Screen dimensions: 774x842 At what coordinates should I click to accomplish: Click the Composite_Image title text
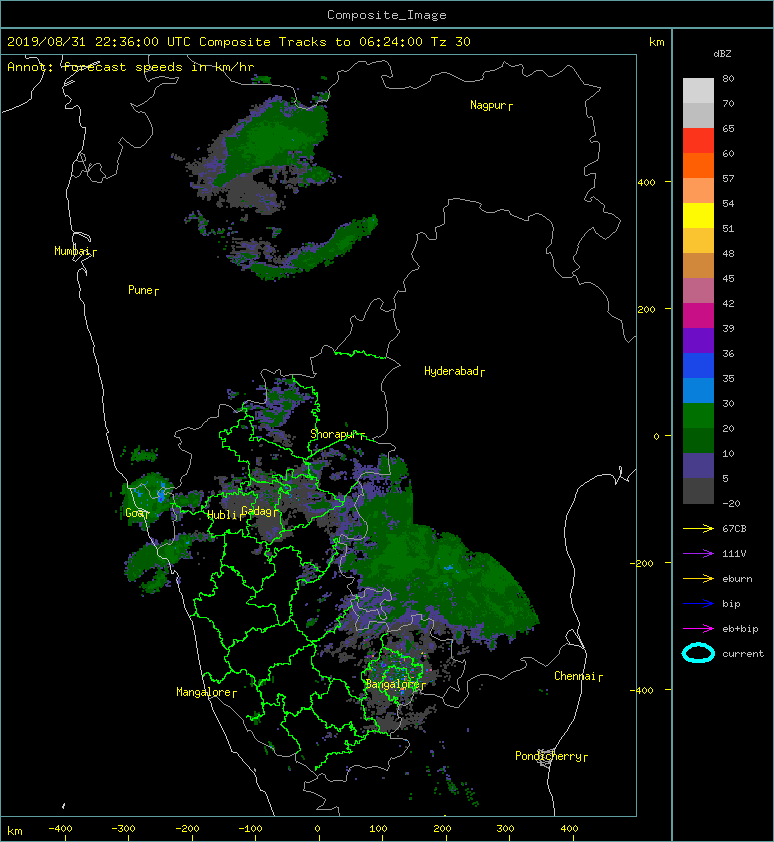click(x=387, y=15)
